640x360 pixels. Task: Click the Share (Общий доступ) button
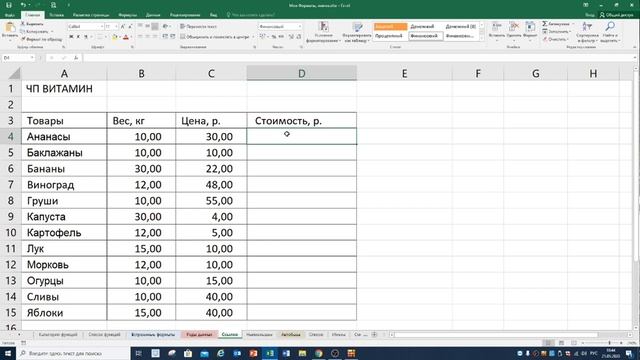[x=616, y=15]
